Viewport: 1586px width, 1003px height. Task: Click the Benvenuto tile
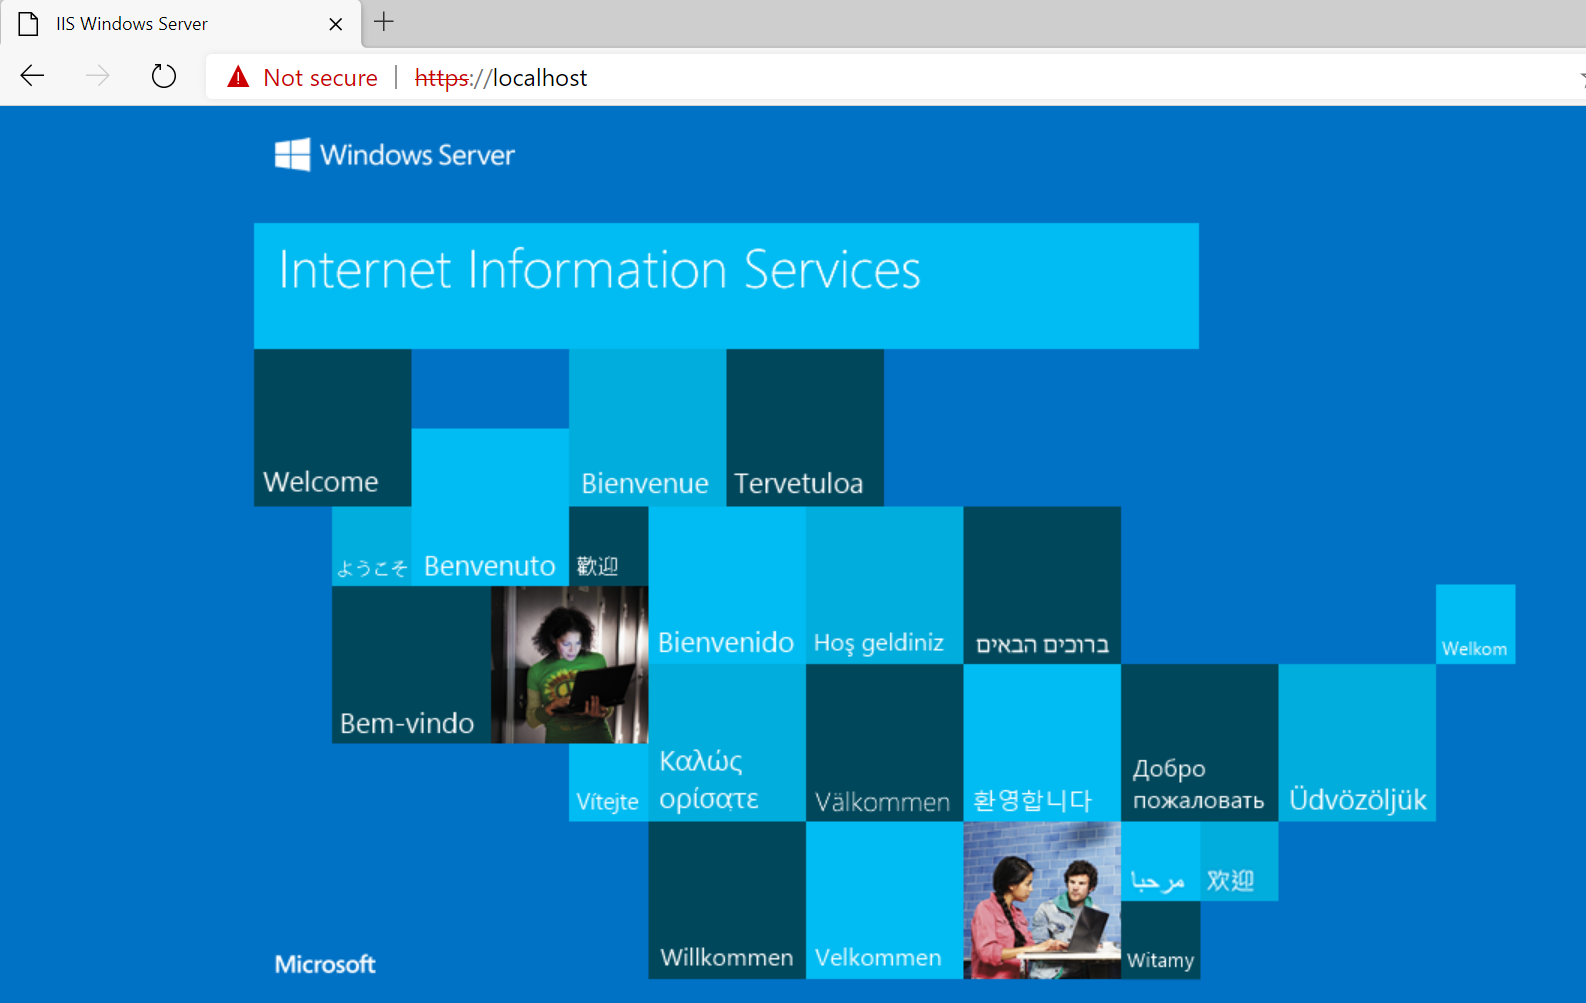[x=490, y=507]
